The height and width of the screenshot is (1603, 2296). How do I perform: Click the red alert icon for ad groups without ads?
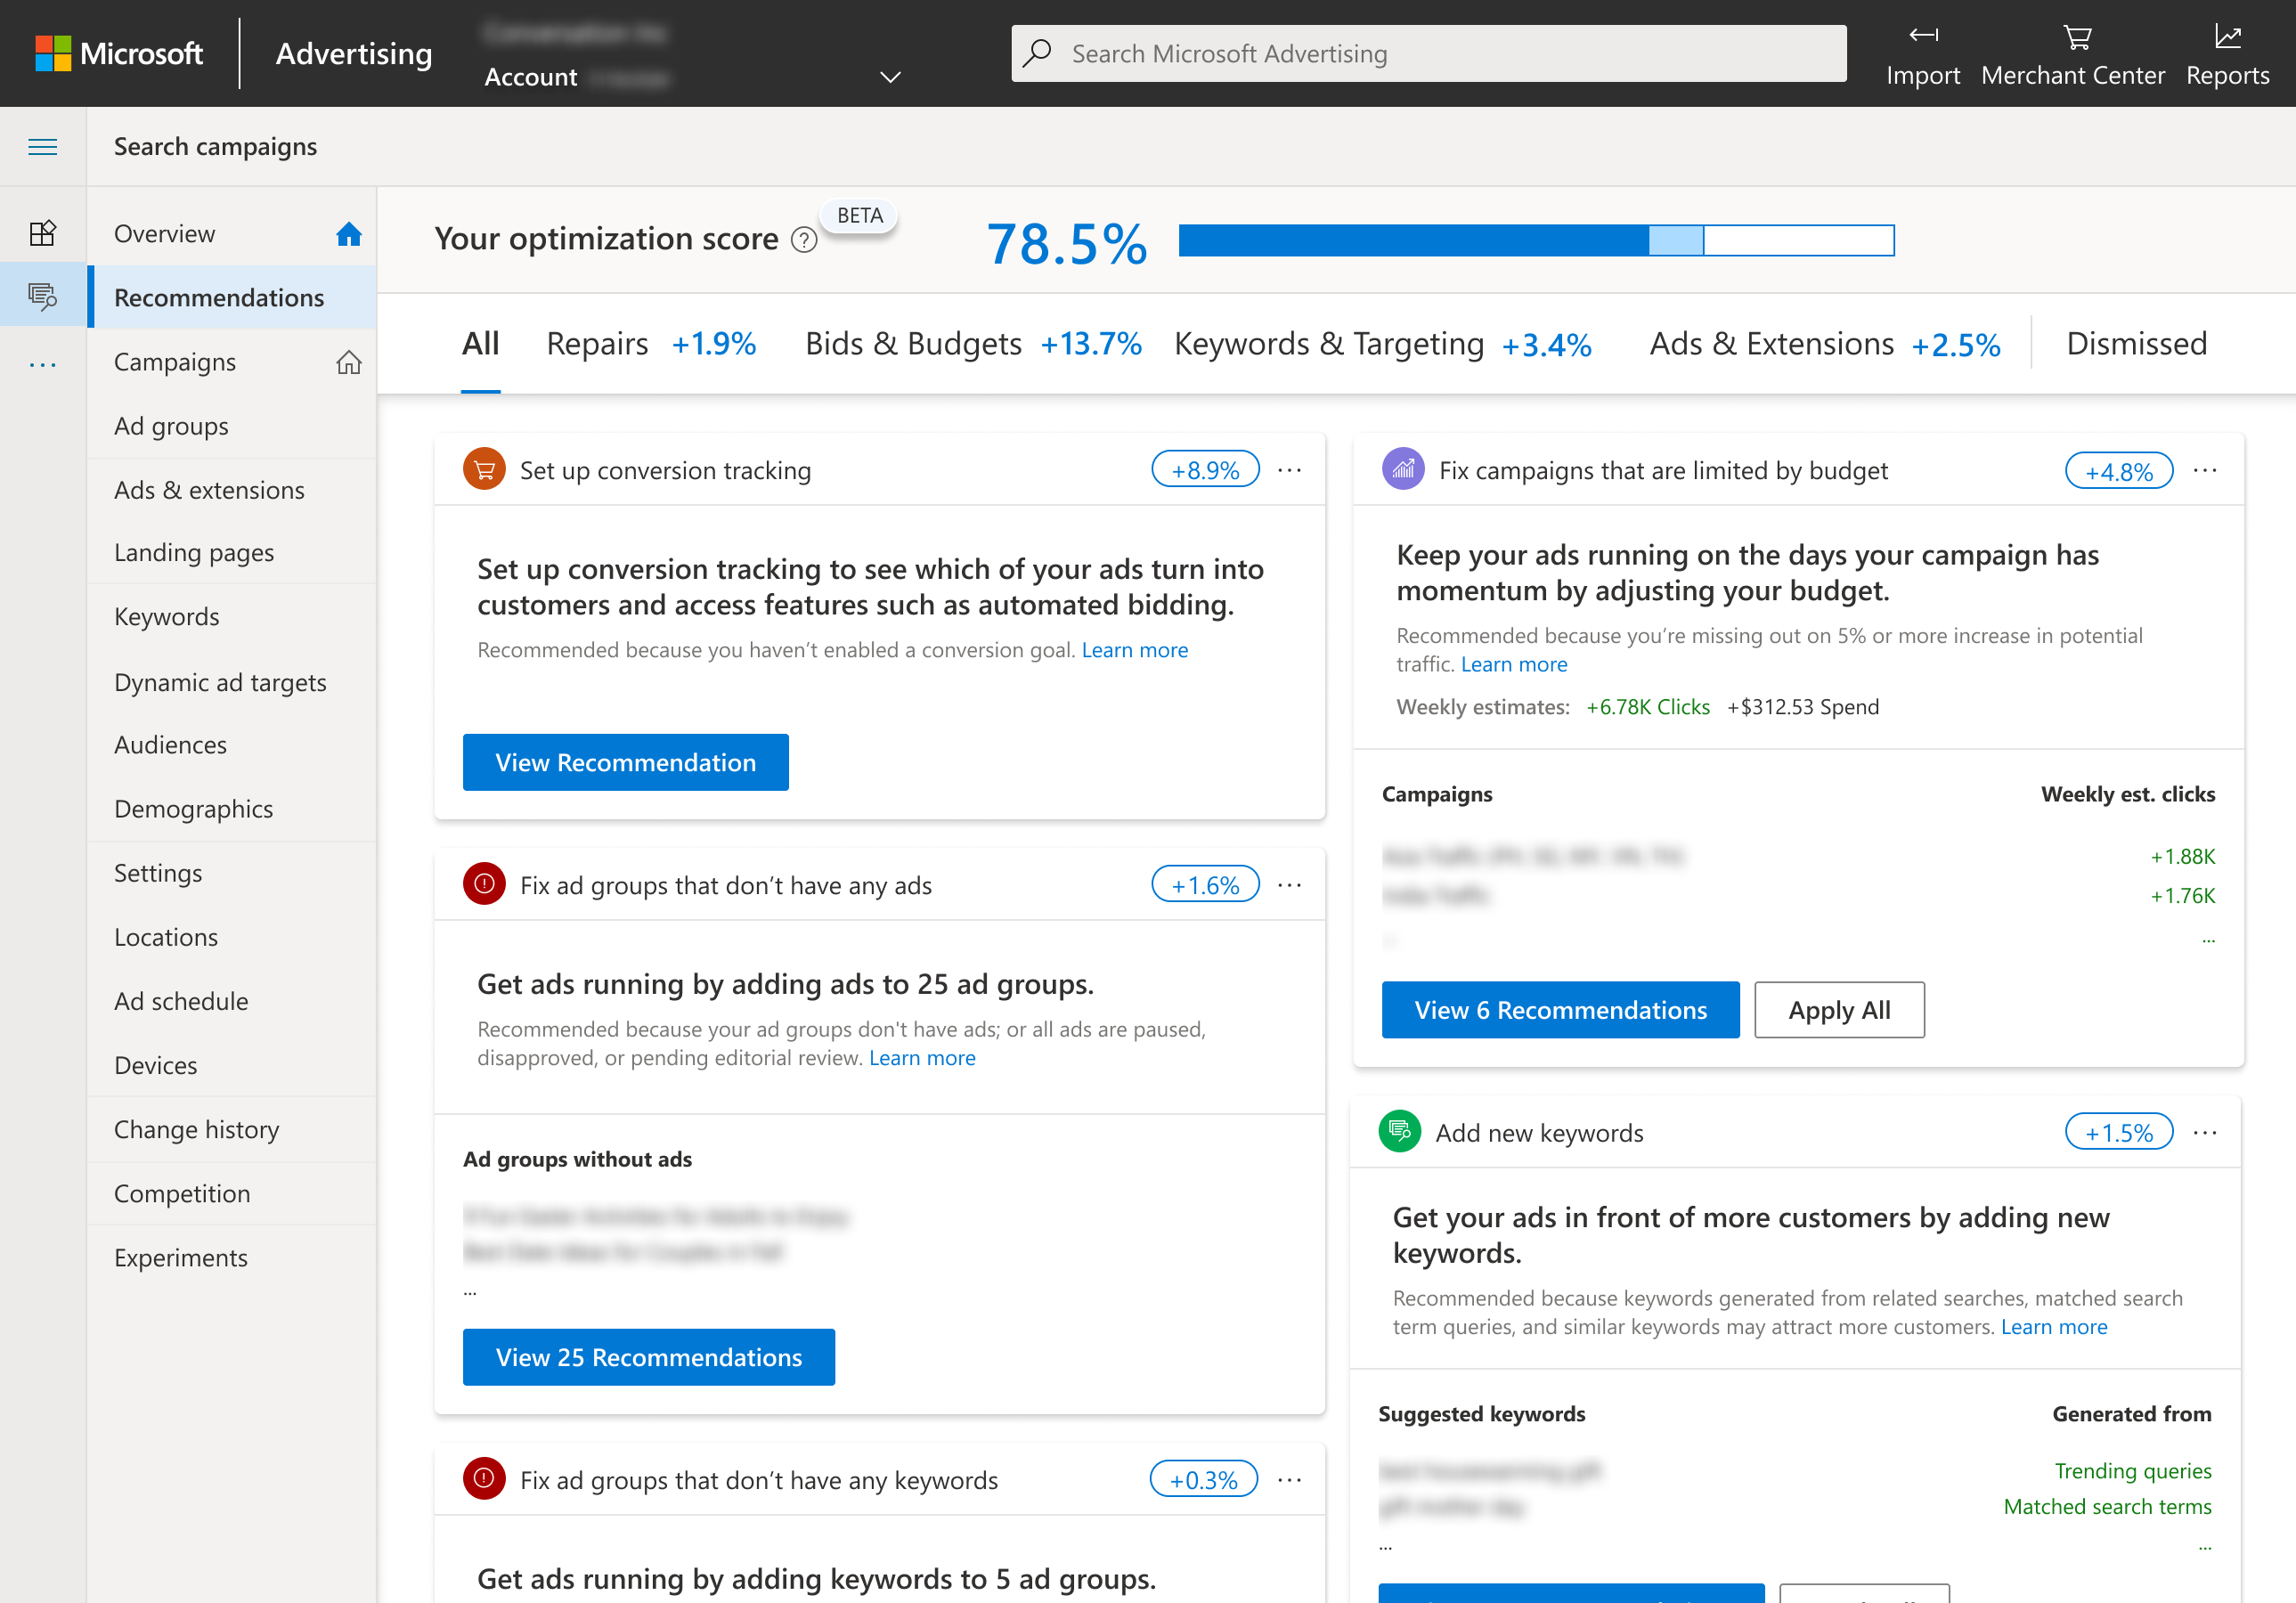pyautogui.click(x=484, y=884)
